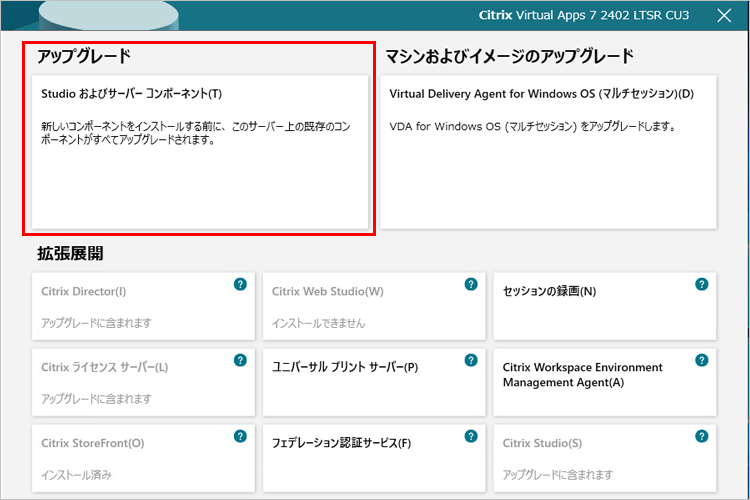Viewport: 750px width, 500px height.
Task: Click help icon on Citrix Studio tile
Action: [702, 437]
